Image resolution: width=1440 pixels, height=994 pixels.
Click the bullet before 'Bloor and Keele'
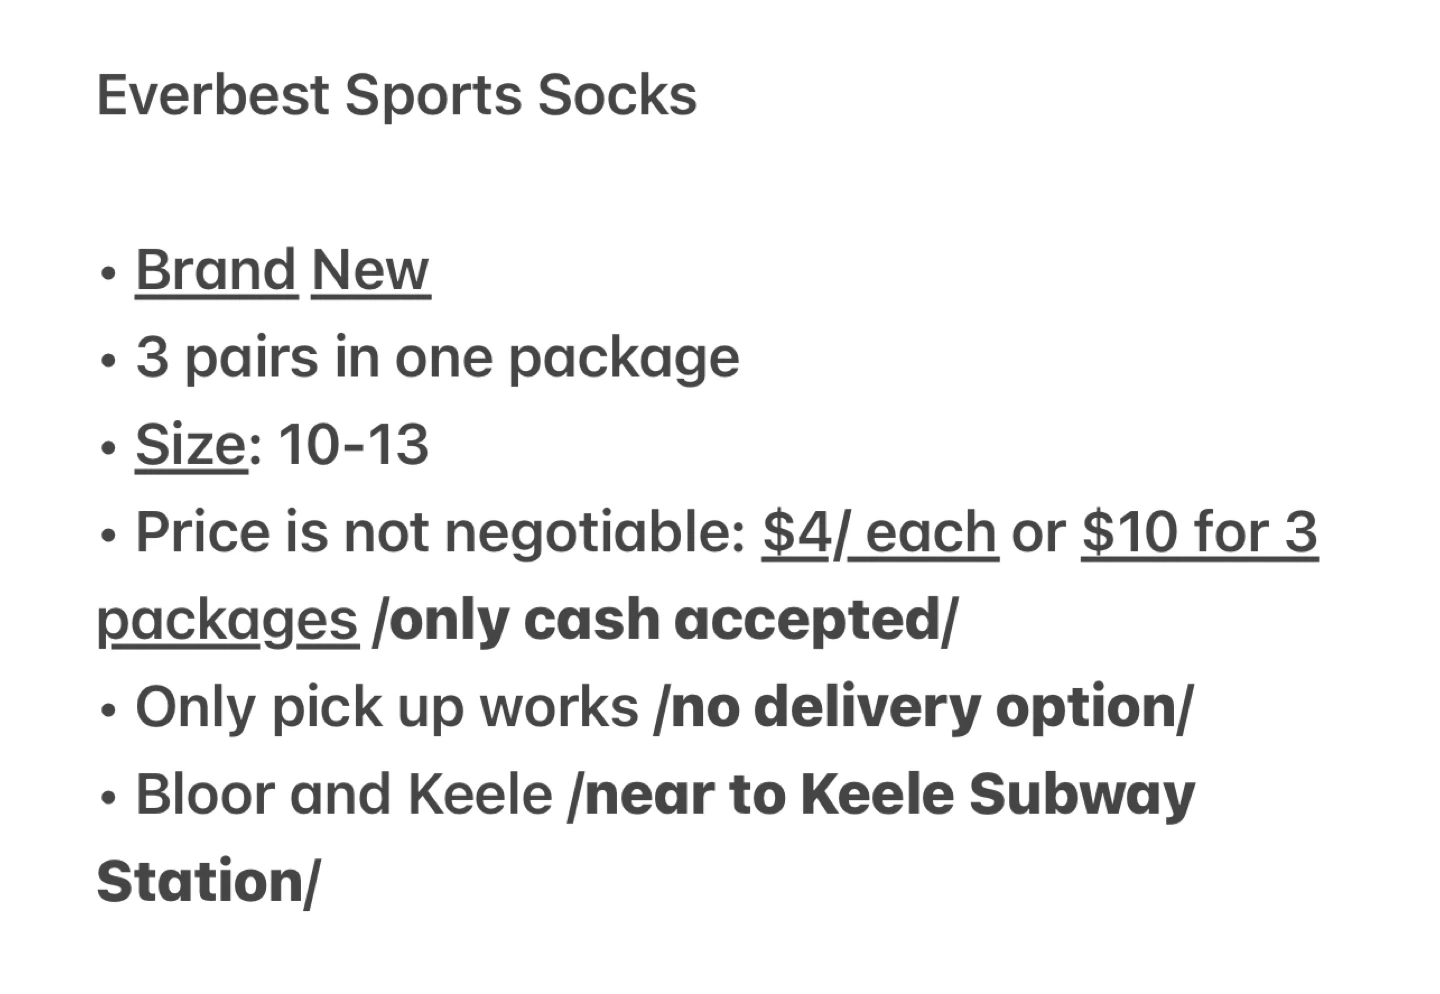(109, 799)
